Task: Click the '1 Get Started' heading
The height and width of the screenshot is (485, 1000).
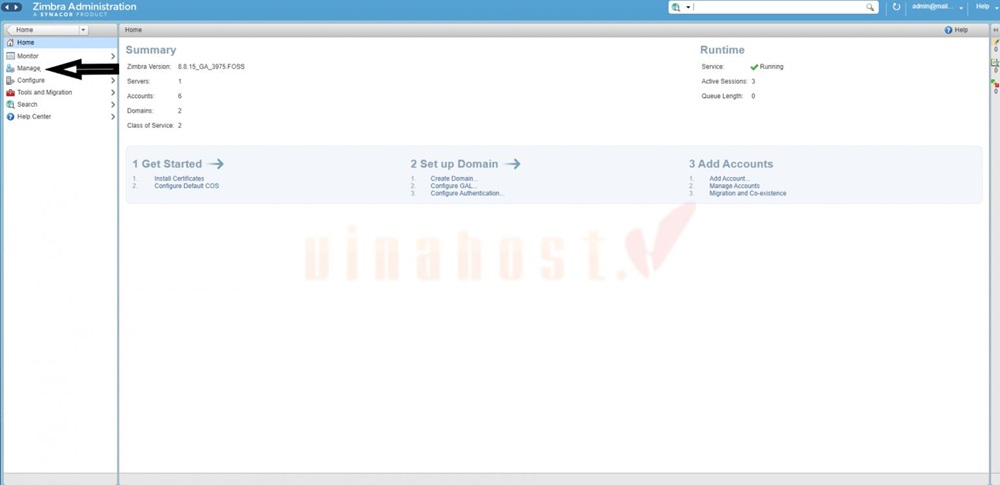Action: [167, 164]
